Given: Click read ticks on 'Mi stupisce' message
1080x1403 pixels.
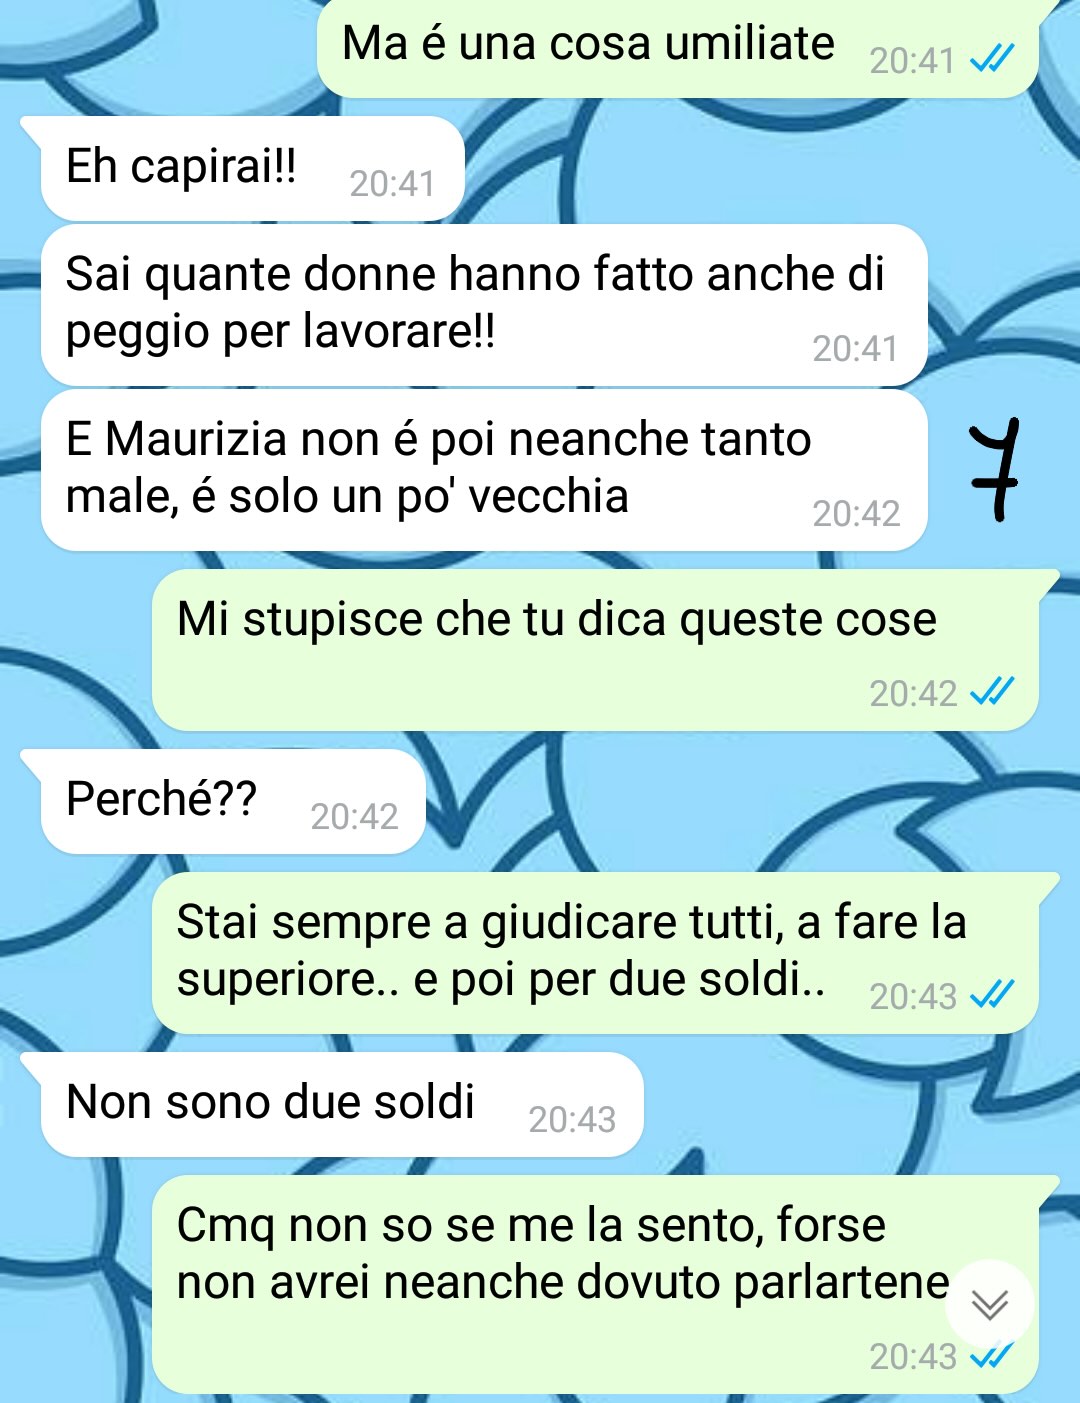Looking at the screenshot, I should 992,692.
